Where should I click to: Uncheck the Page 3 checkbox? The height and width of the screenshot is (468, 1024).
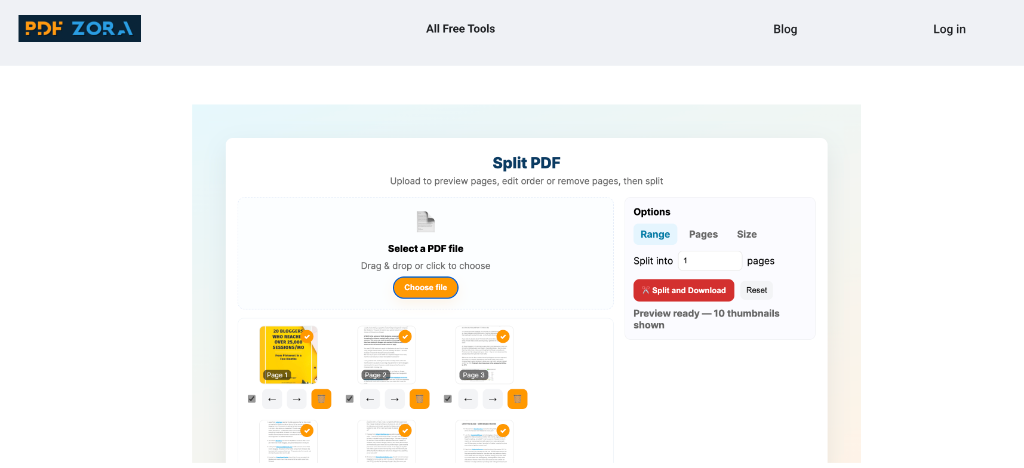[447, 399]
